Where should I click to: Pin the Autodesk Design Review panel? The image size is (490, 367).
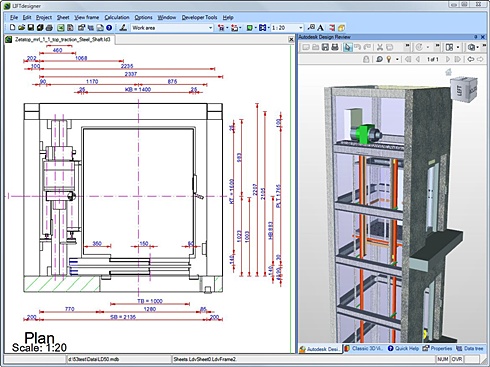(476, 37)
